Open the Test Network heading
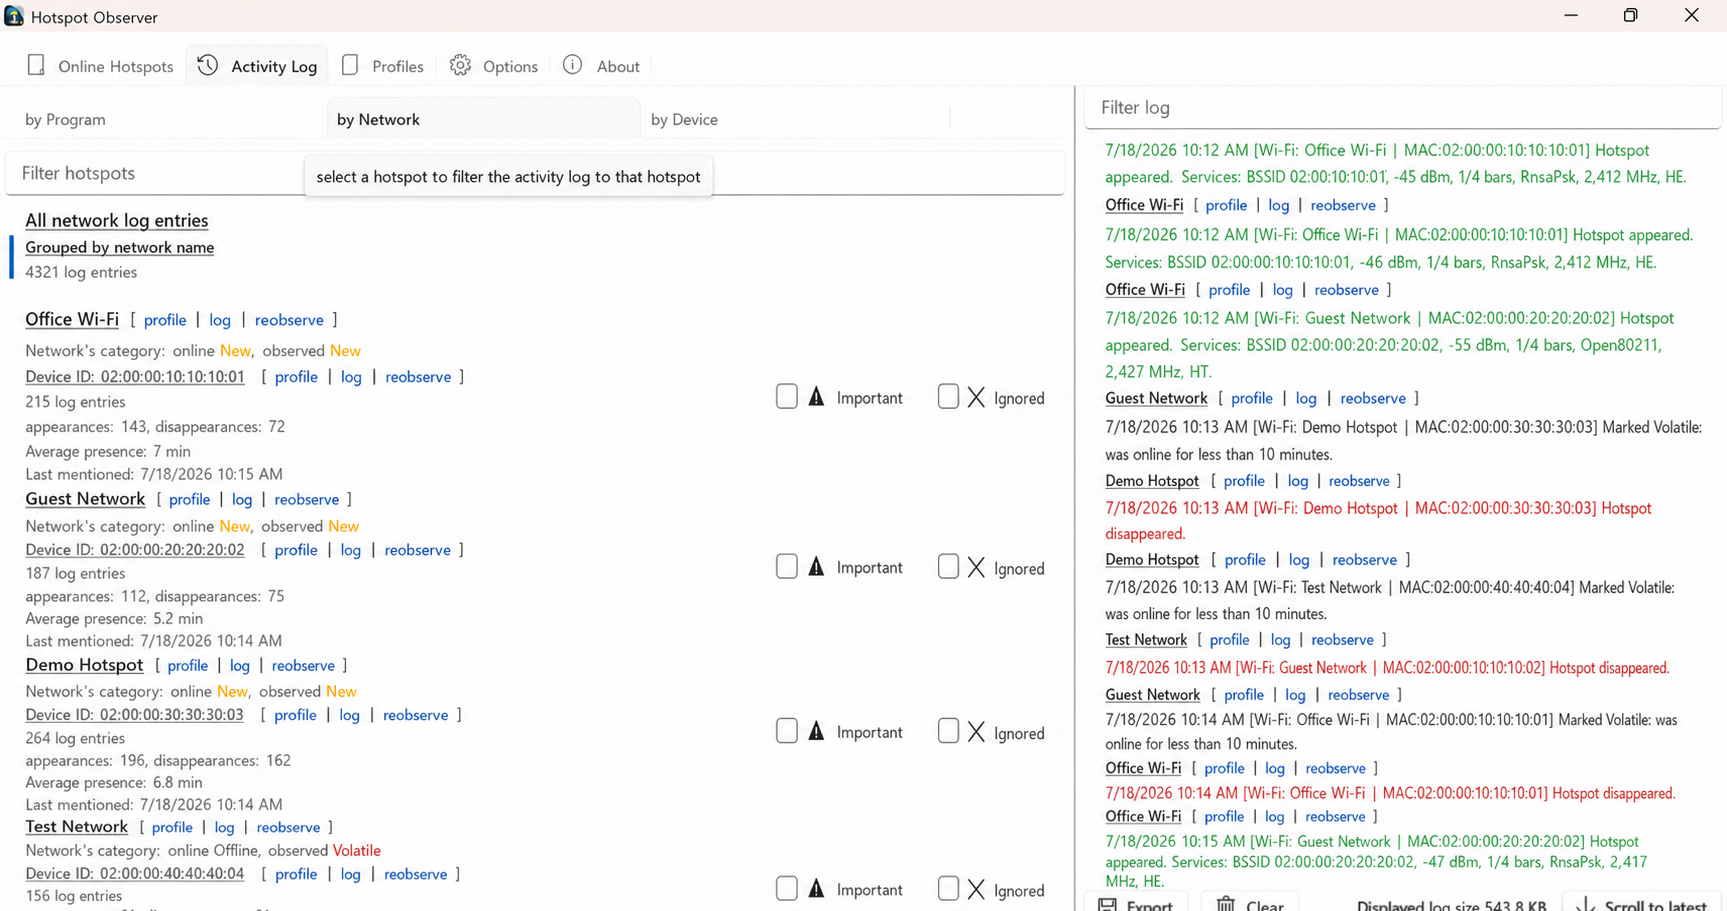The image size is (1727, 911). 77,826
